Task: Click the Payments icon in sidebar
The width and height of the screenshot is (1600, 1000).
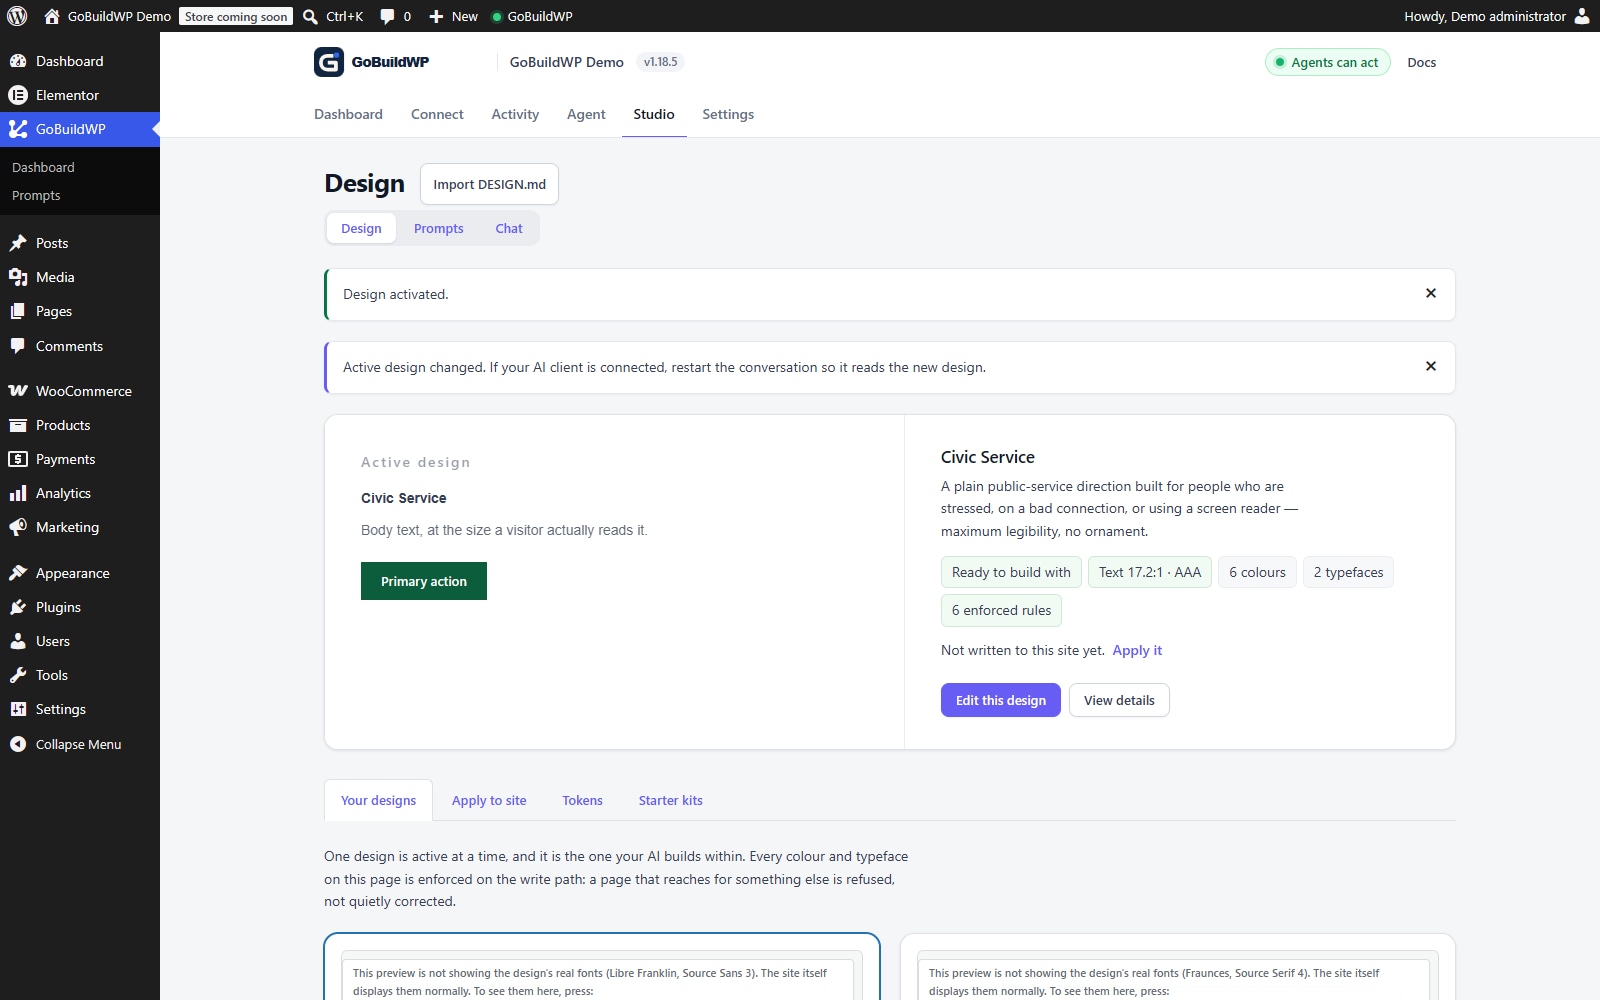Action: pyautogui.click(x=18, y=459)
